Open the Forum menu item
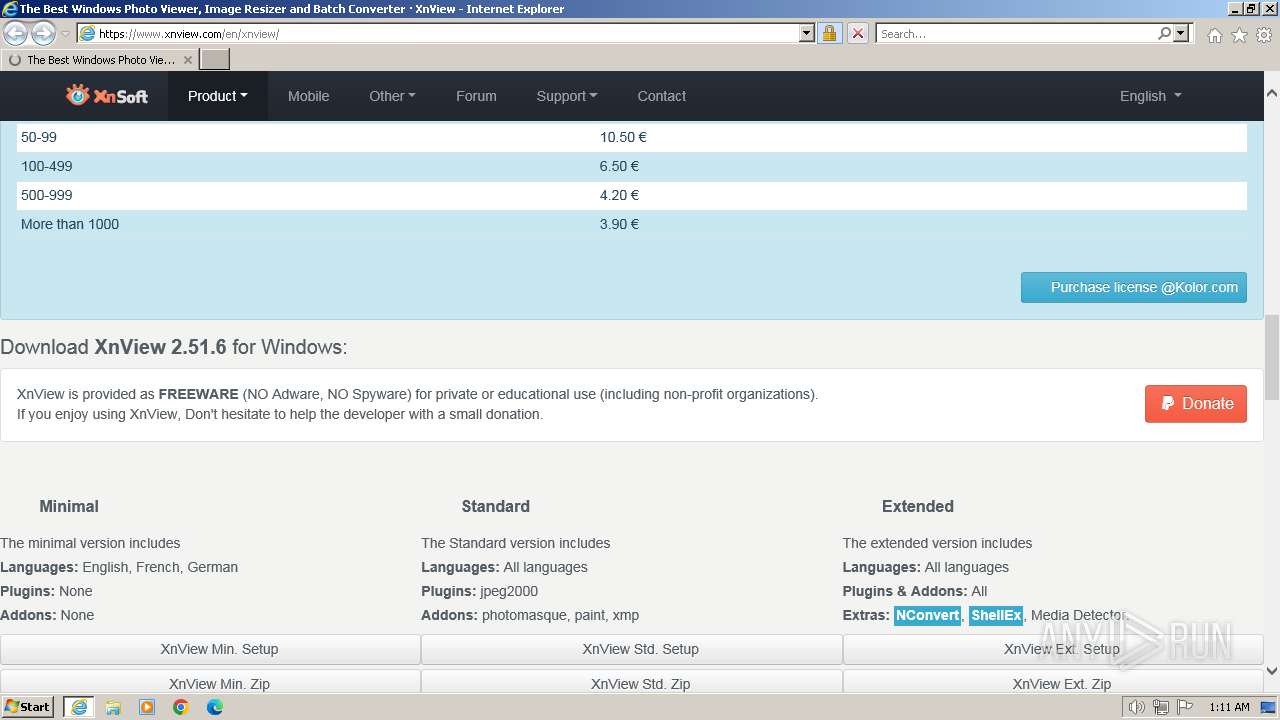Viewport: 1280px width, 720px height. [x=476, y=96]
